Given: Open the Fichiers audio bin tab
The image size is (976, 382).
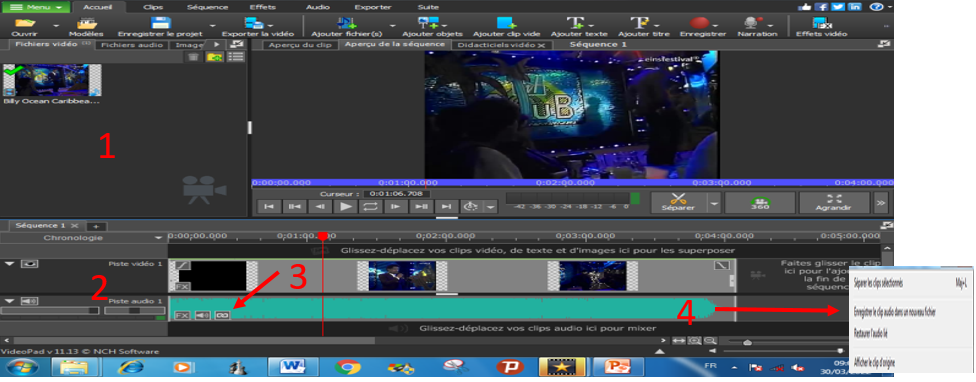Looking at the screenshot, I should pyautogui.click(x=132, y=45).
